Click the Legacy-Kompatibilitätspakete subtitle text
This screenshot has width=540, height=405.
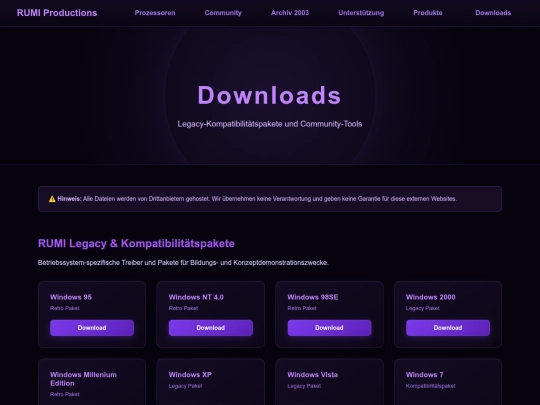(x=270, y=124)
